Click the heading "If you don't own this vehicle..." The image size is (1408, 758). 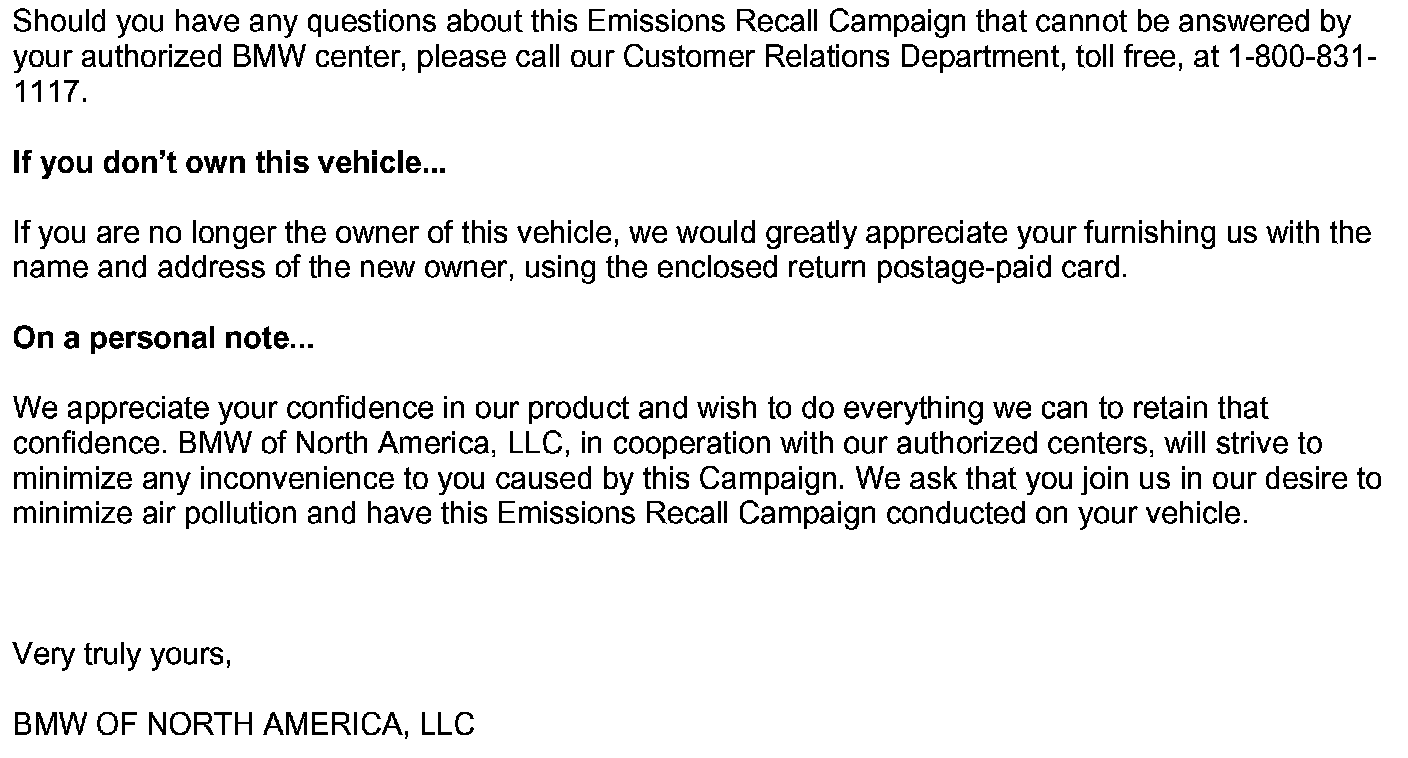[x=228, y=163]
